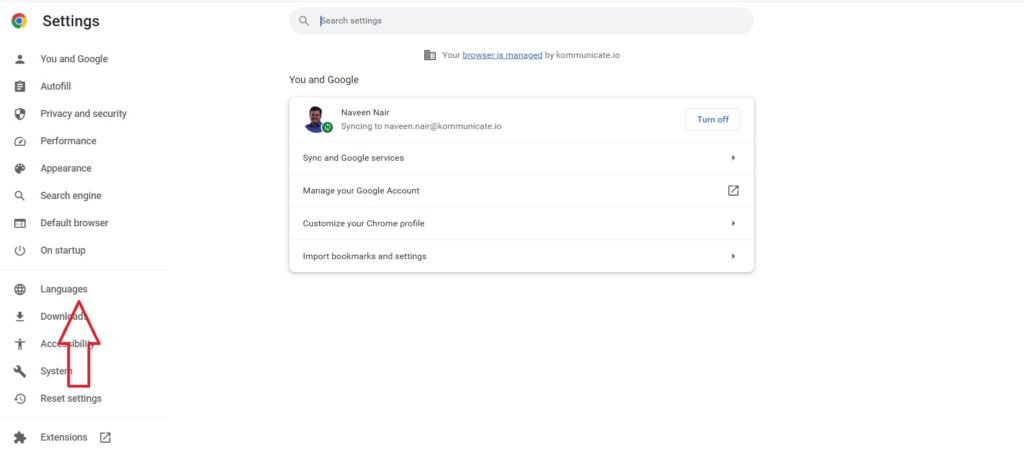Click the Chrome logo icon
1024x457 pixels.
tap(19, 21)
